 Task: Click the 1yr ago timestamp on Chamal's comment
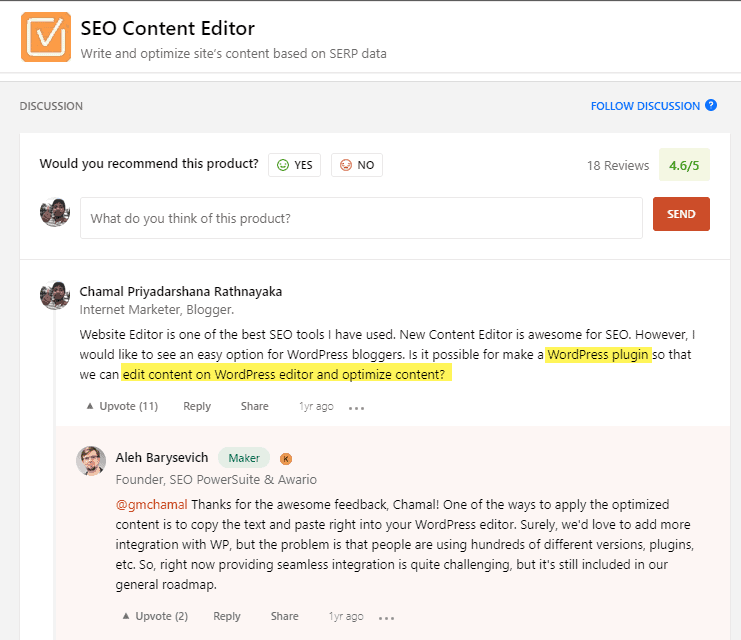[x=316, y=406]
